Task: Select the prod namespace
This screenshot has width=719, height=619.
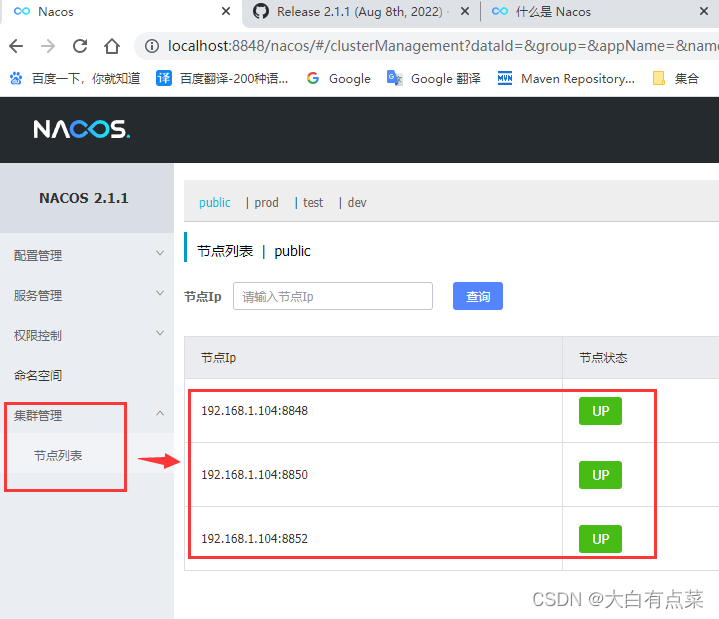Action: [x=266, y=202]
